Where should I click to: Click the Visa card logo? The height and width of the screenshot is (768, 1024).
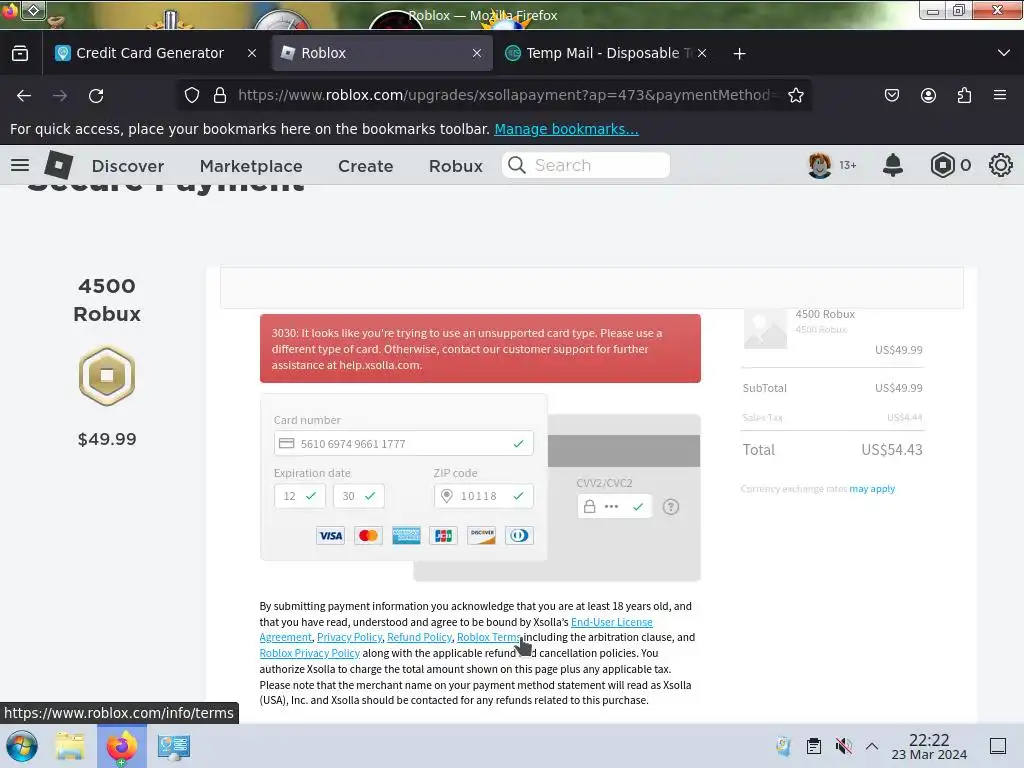pyautogui.click(x=330, y=536)
